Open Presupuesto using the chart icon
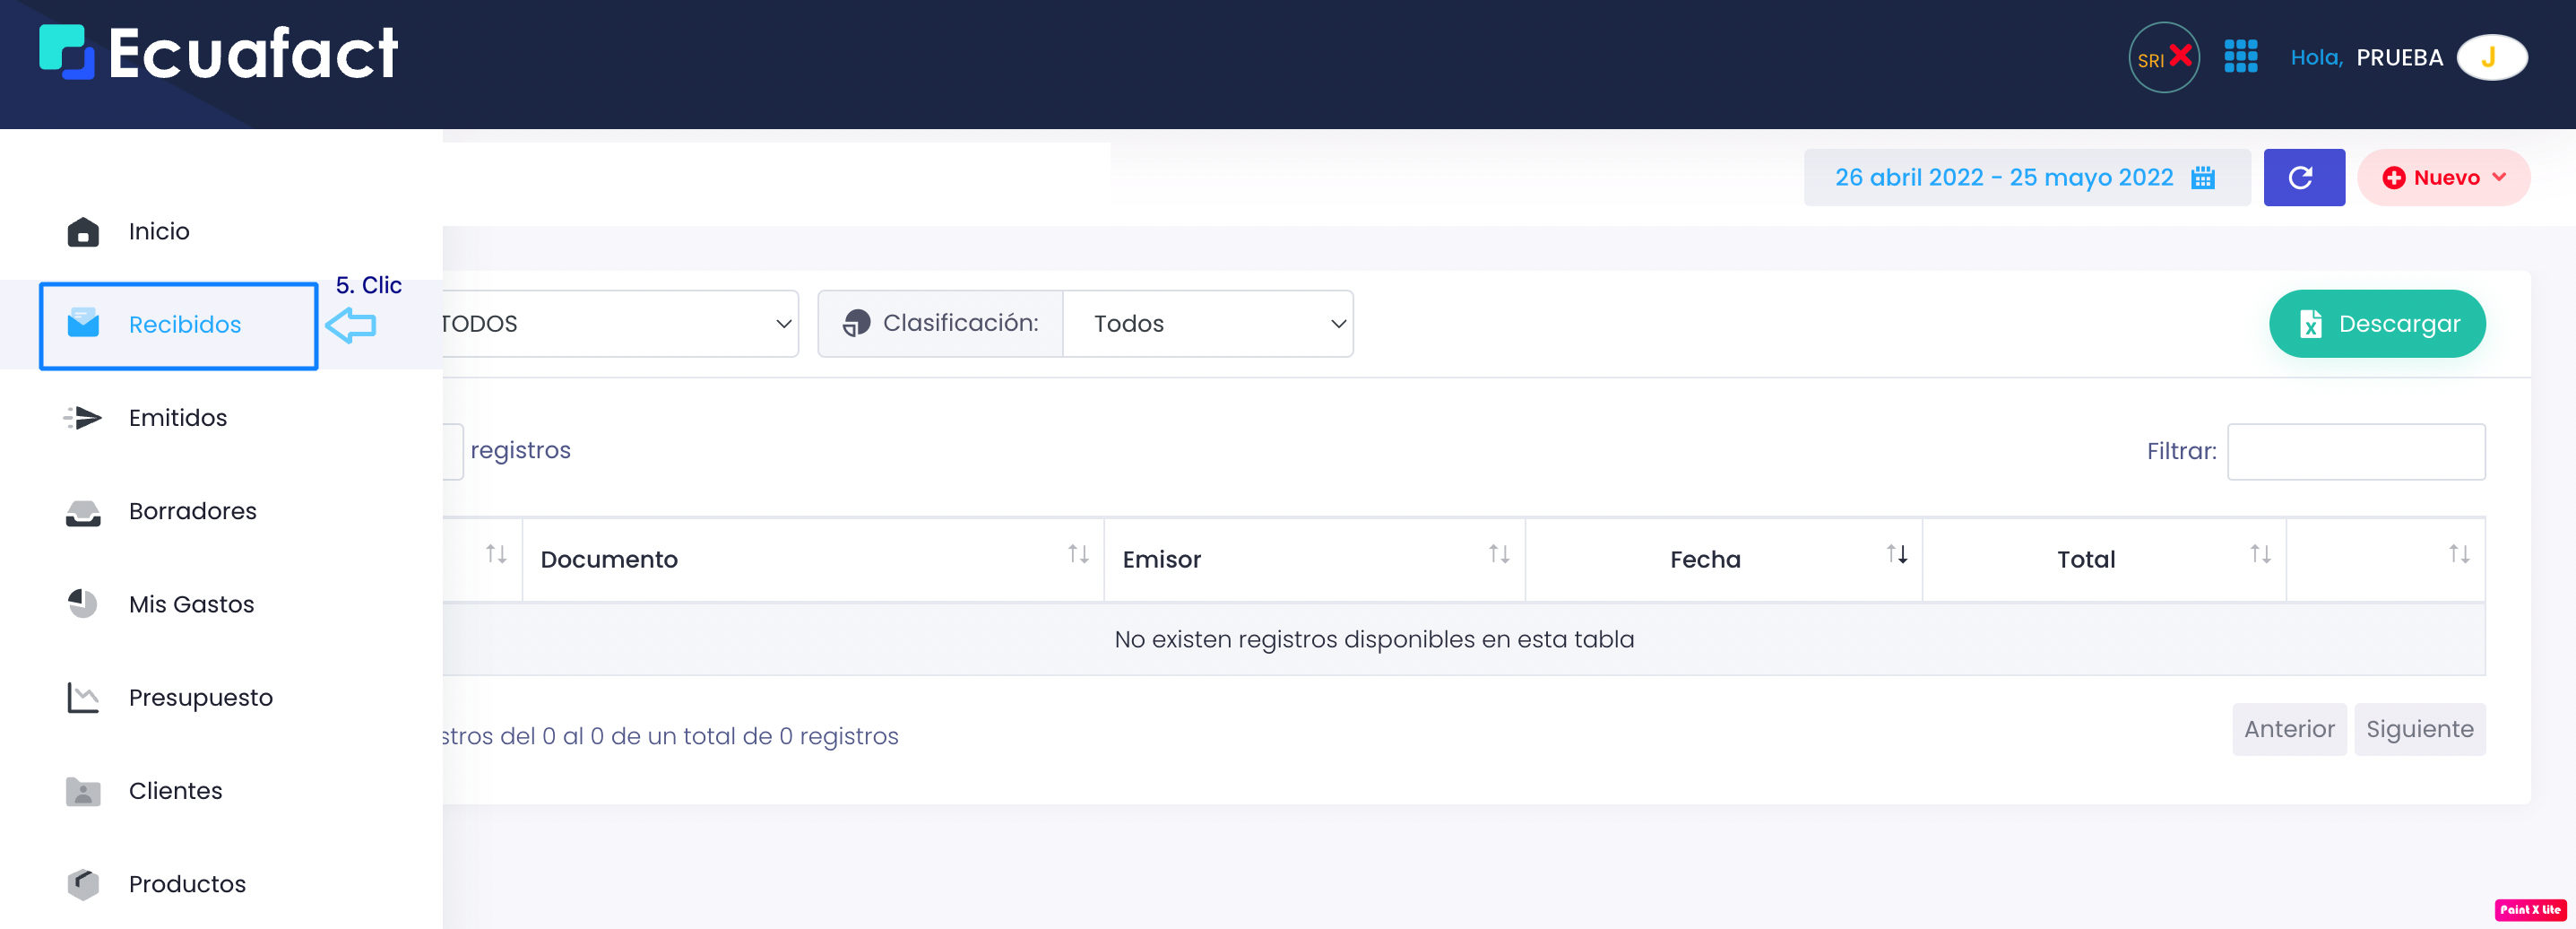The image size is (2576, 929). (x=83, y=697)
